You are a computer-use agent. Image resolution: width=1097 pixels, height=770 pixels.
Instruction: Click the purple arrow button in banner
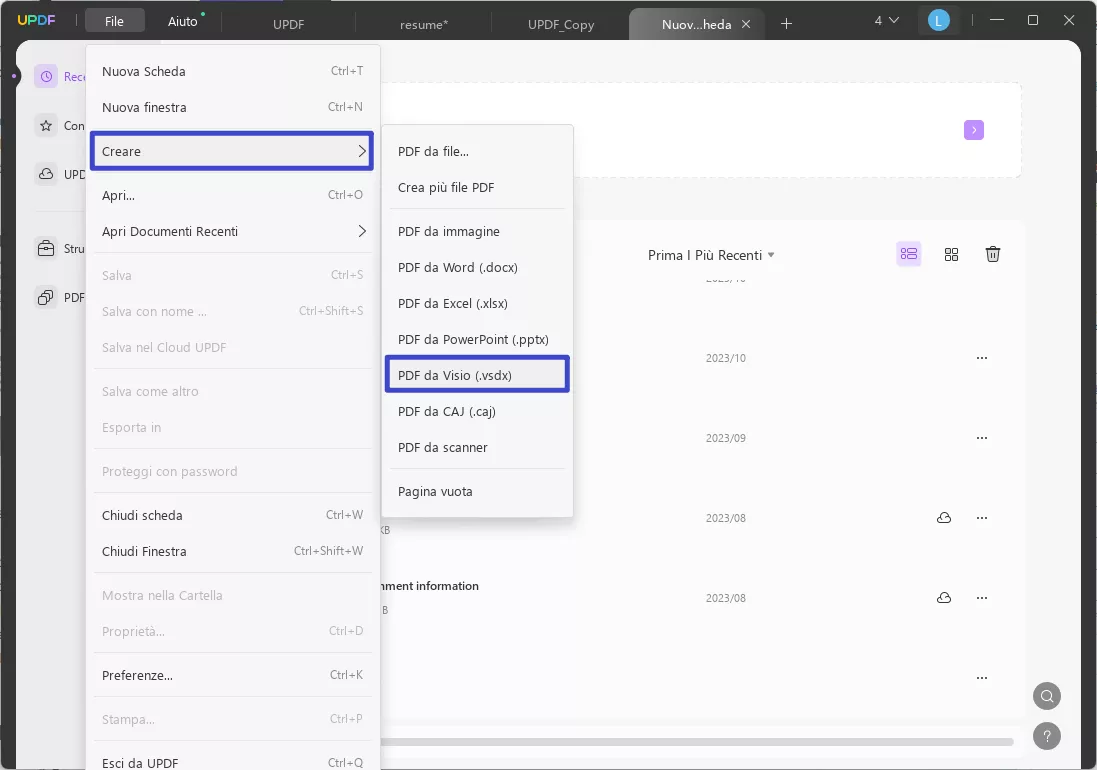(x=973, y=130)
